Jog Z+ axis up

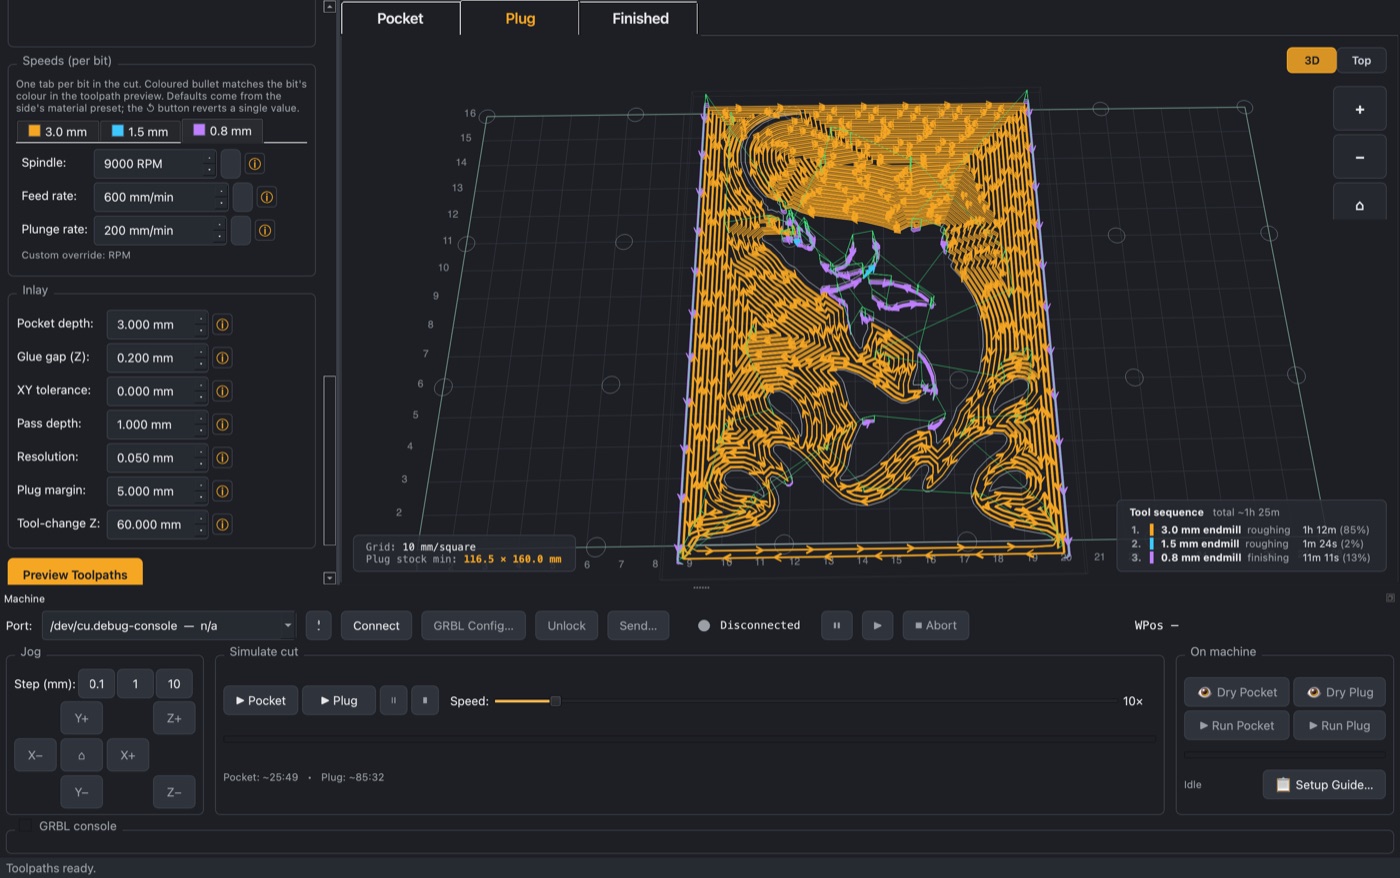pos(174,718)
